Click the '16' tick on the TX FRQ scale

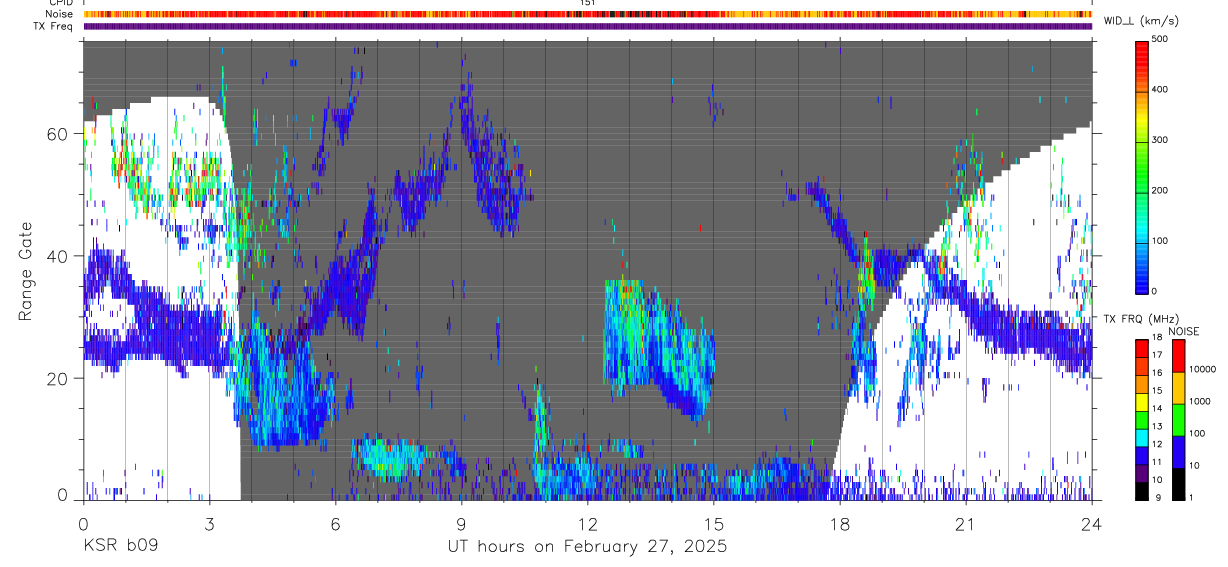(x=1157, y=373)
